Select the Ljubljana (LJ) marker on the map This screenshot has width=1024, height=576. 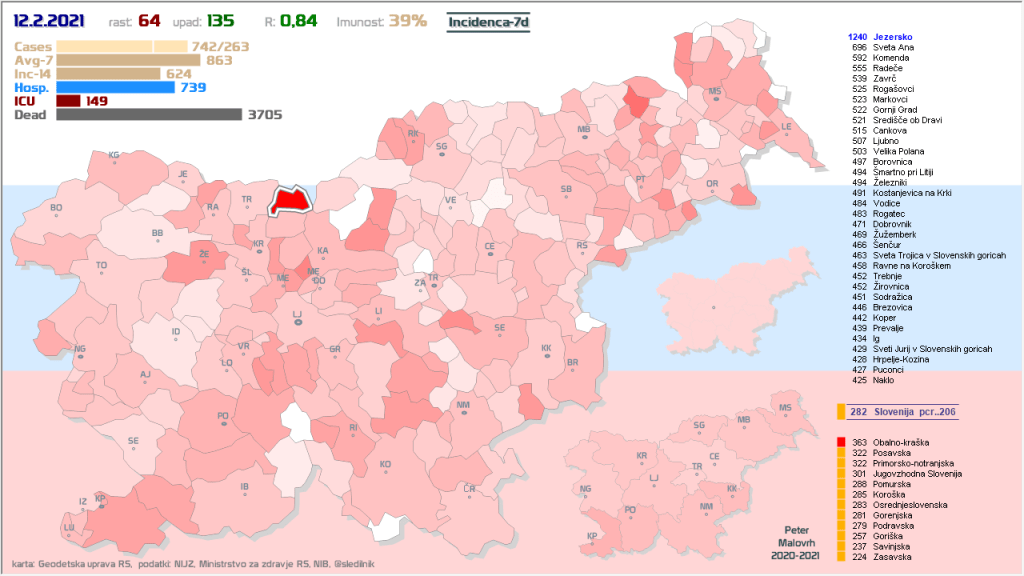coord(296,319)
